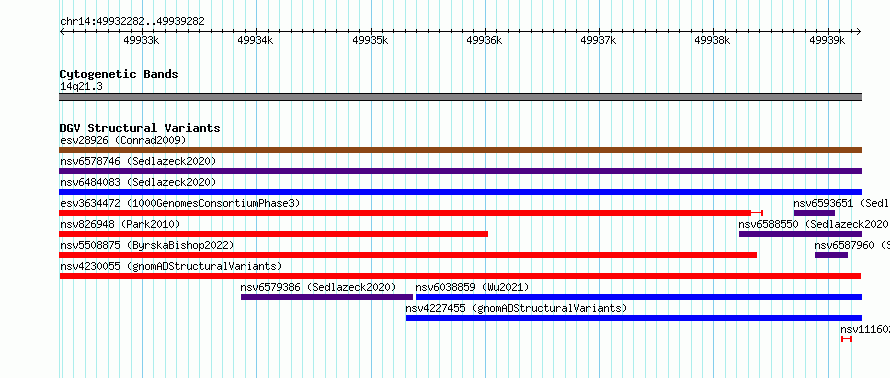Click the purple nsv6587960 variant bar

click(x=832, y=255)
